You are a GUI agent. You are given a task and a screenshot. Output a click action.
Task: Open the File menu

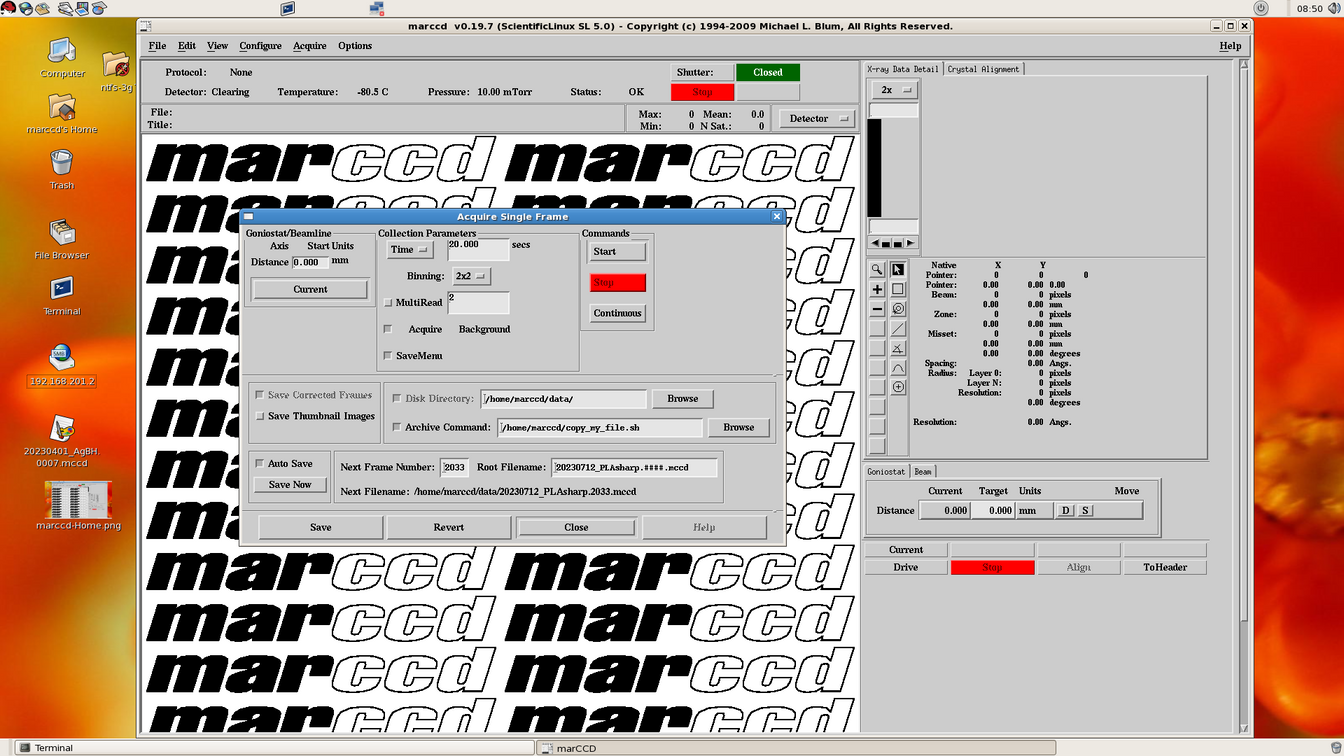157,46
